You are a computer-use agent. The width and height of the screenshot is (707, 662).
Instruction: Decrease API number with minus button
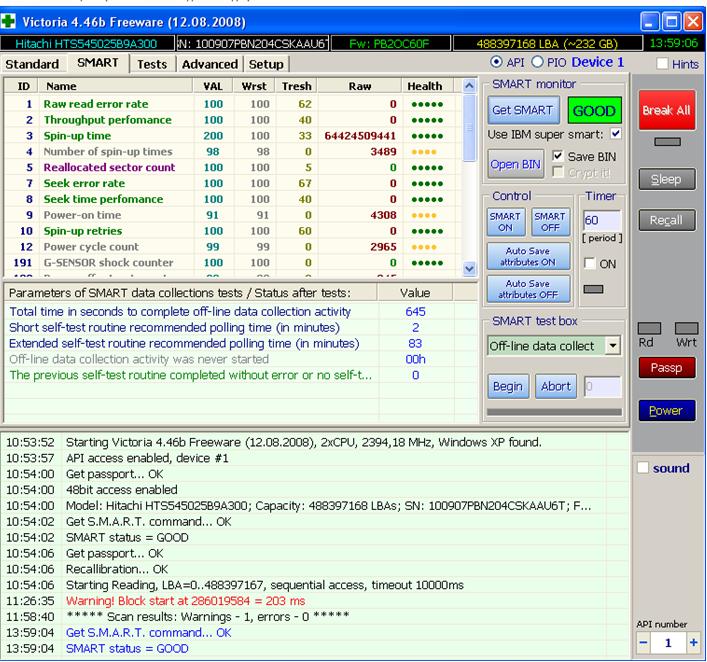click(643, 643)
